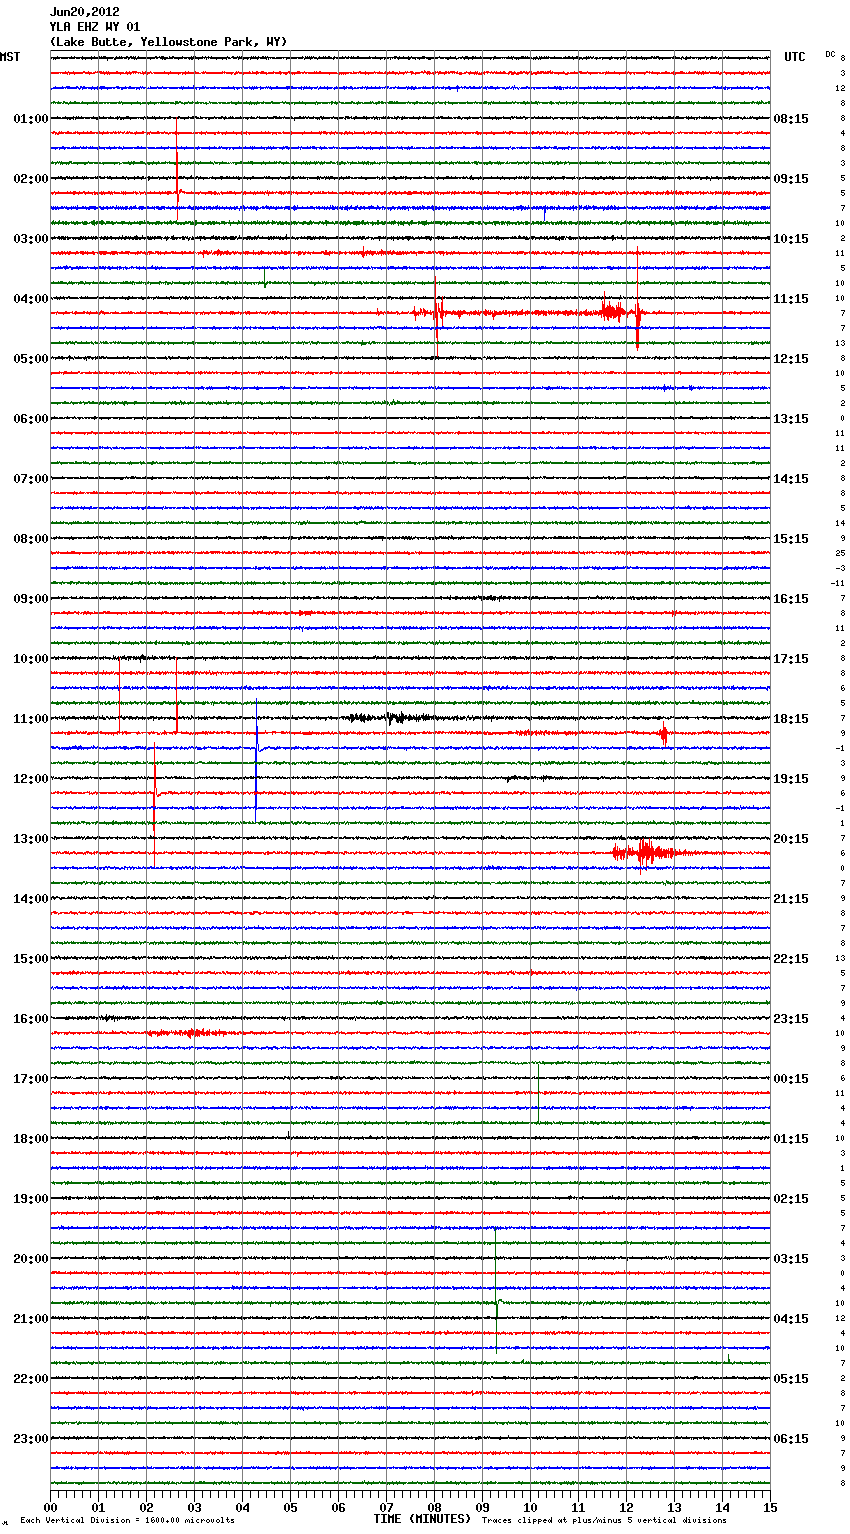The width and height of the screenshot is (850, 1534).
Task: Select the 06:00 MST time label
Action: pos(30,419)
